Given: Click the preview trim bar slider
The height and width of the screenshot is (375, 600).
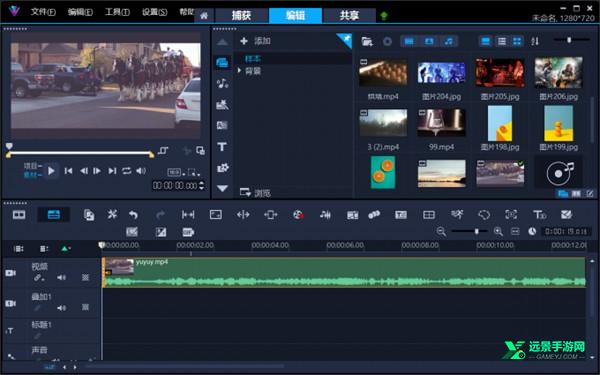Looking at the screenshot, I should click(x=80, y=153).
